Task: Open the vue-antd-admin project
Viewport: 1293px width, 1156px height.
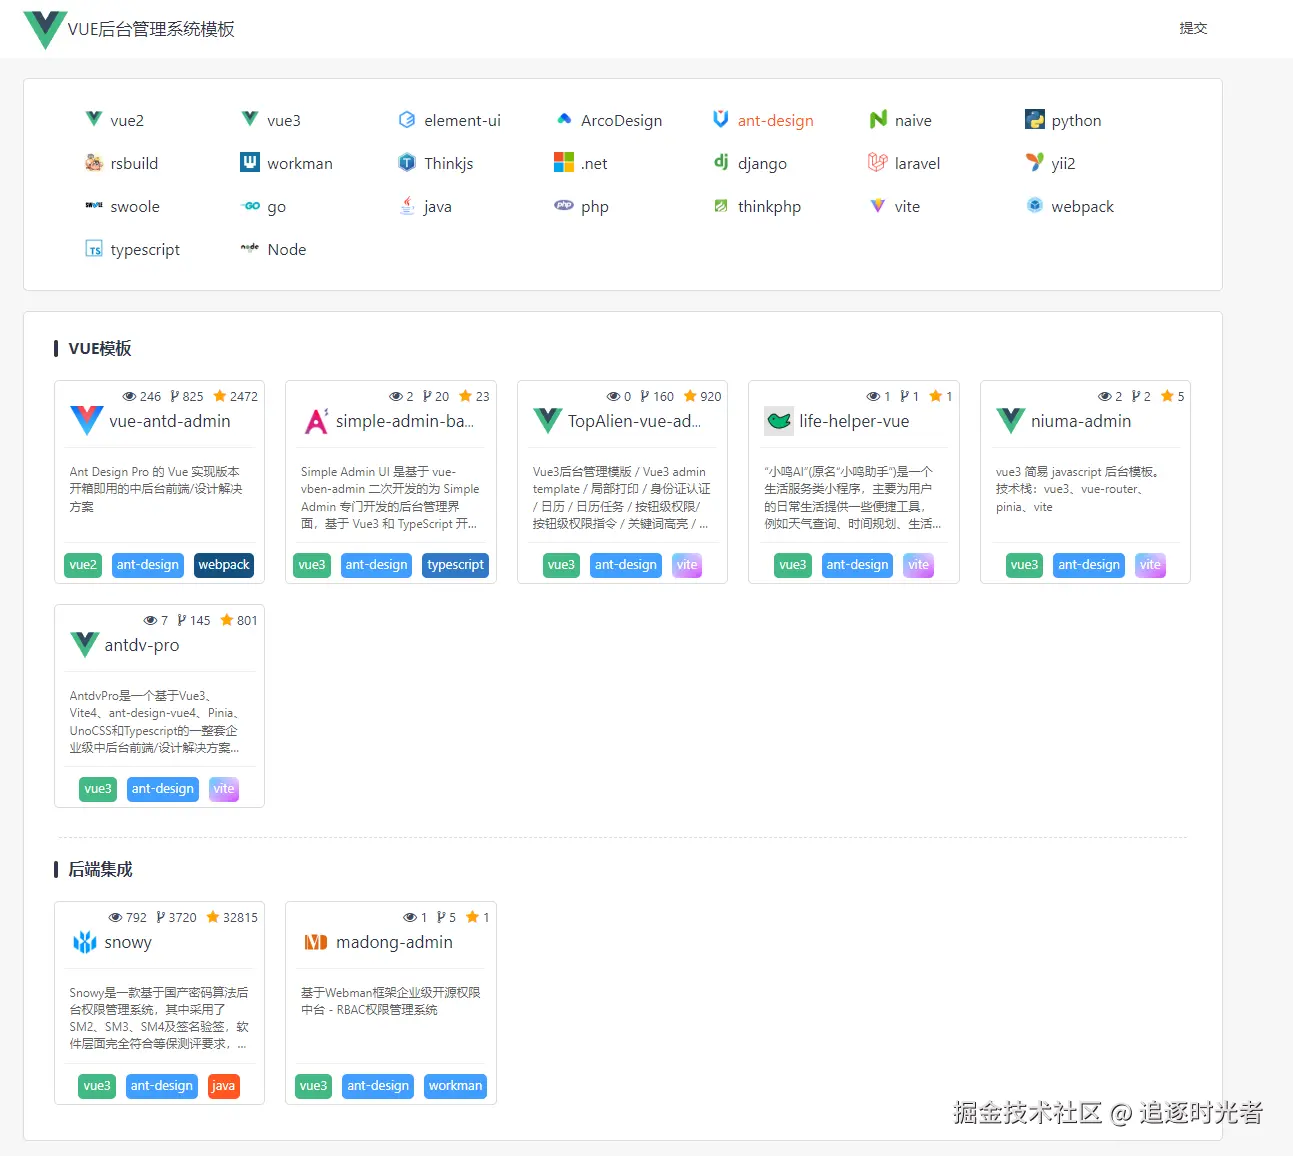Action: click(x=170, y=421)
